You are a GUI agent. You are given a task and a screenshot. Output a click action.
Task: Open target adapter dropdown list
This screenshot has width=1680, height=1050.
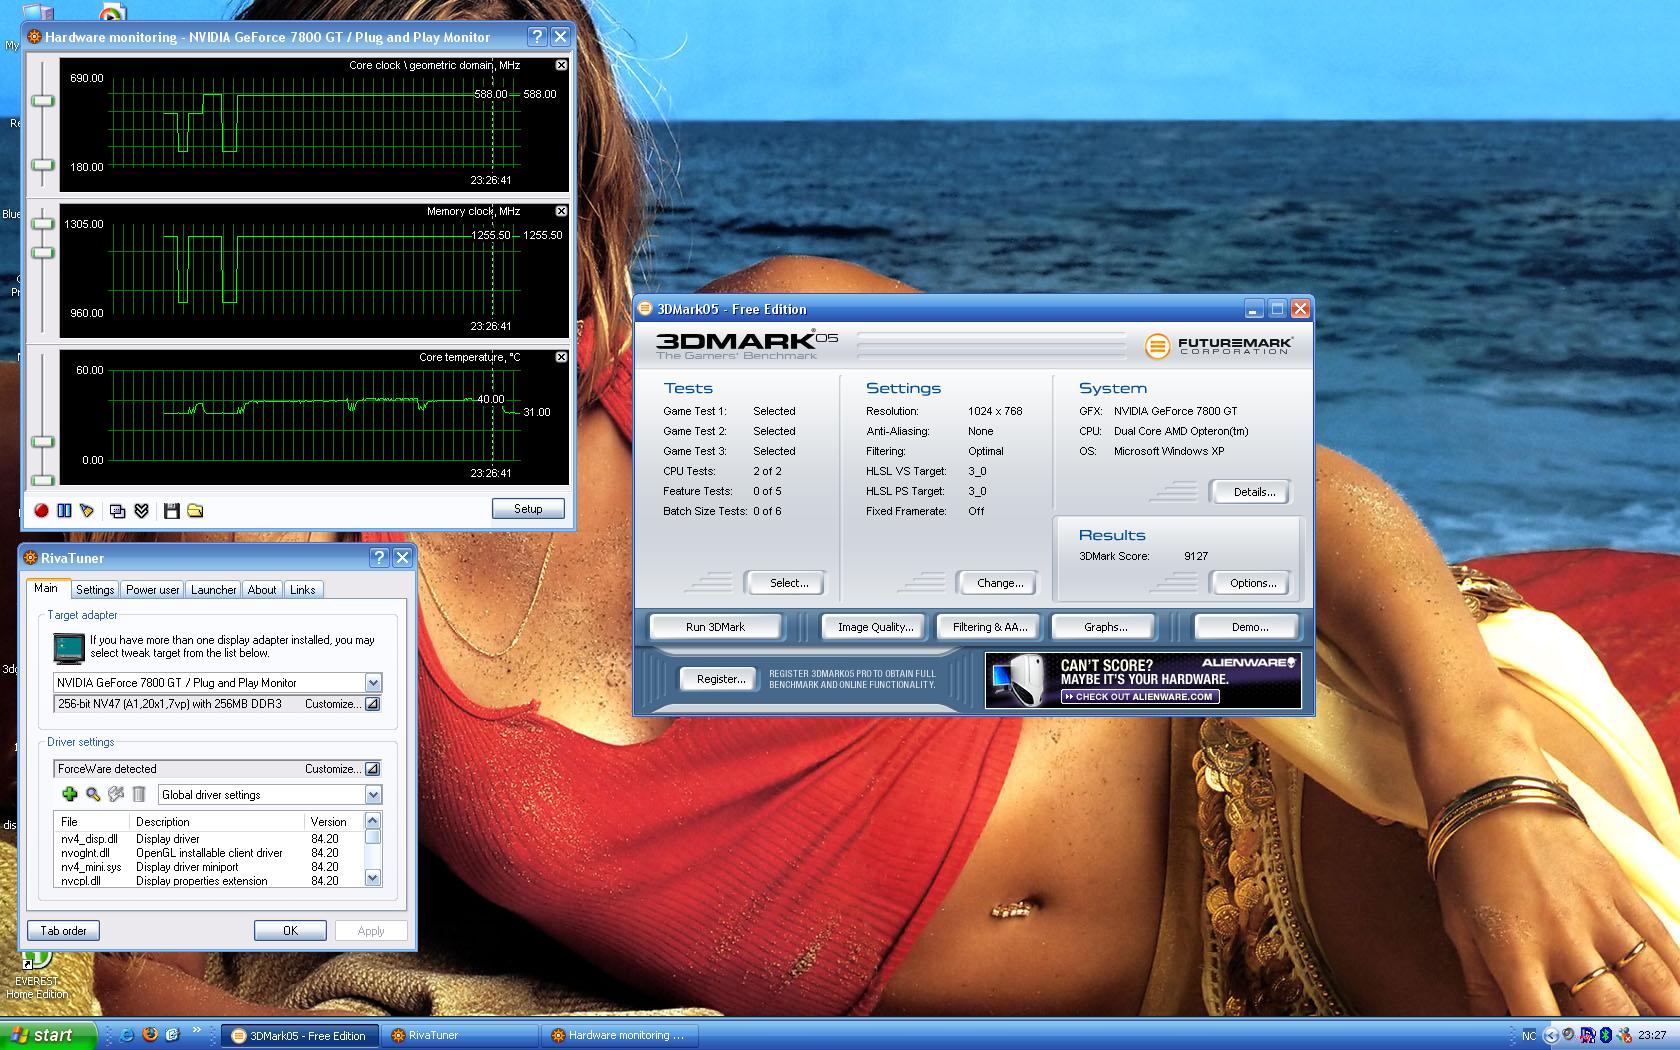pyautogui.click(x=373, y=683)
